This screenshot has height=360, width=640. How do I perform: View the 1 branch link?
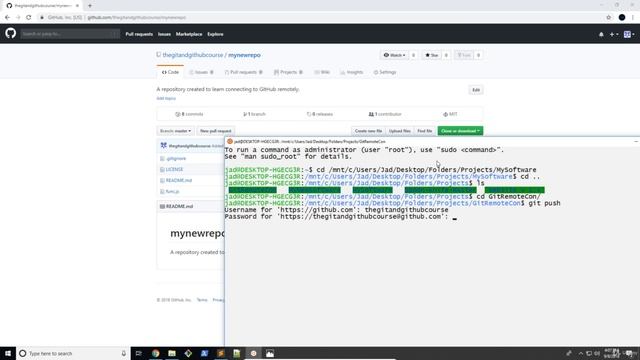(x=254, y=114)
